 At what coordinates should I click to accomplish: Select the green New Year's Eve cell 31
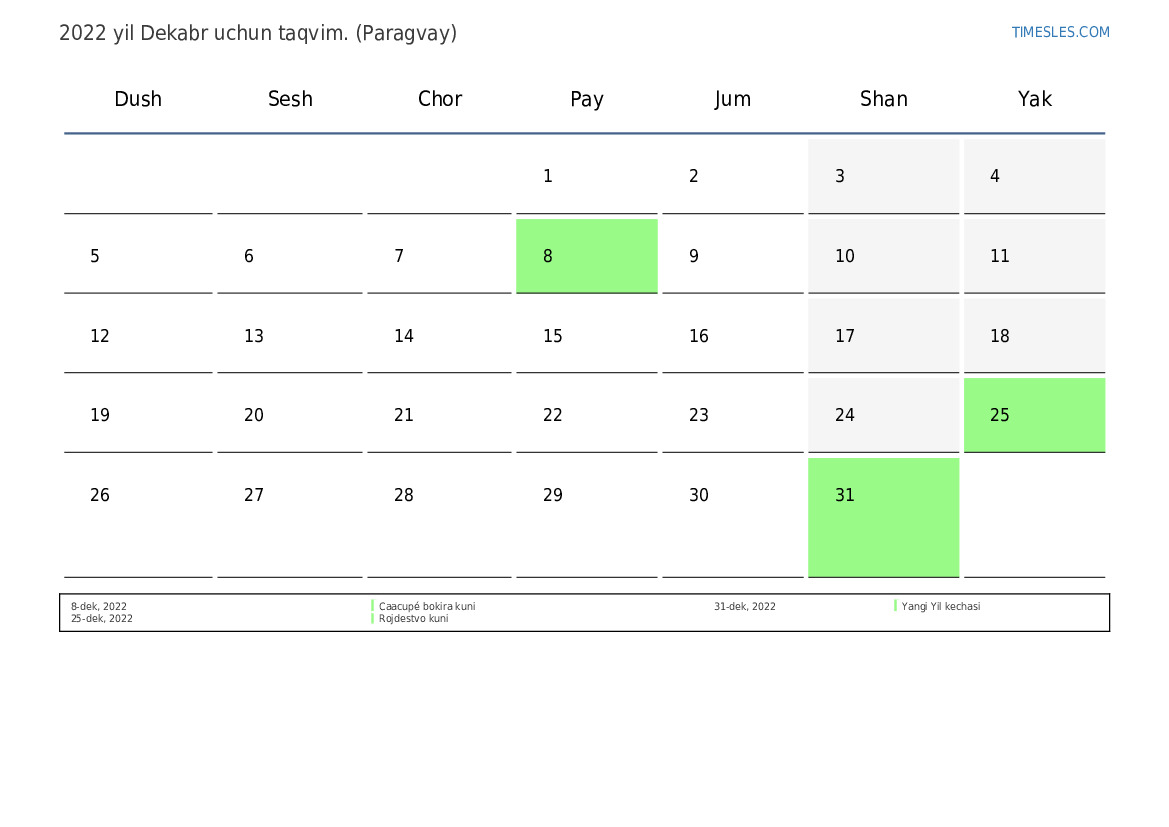(x=883, y=518)
